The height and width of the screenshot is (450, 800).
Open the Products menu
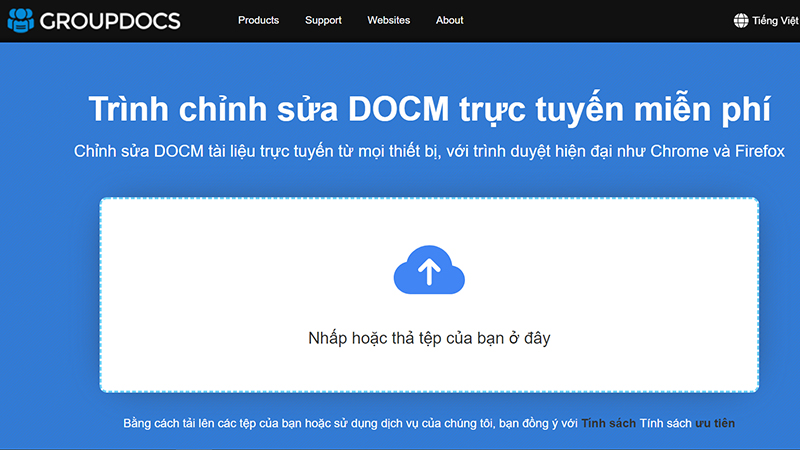[258, 20]
